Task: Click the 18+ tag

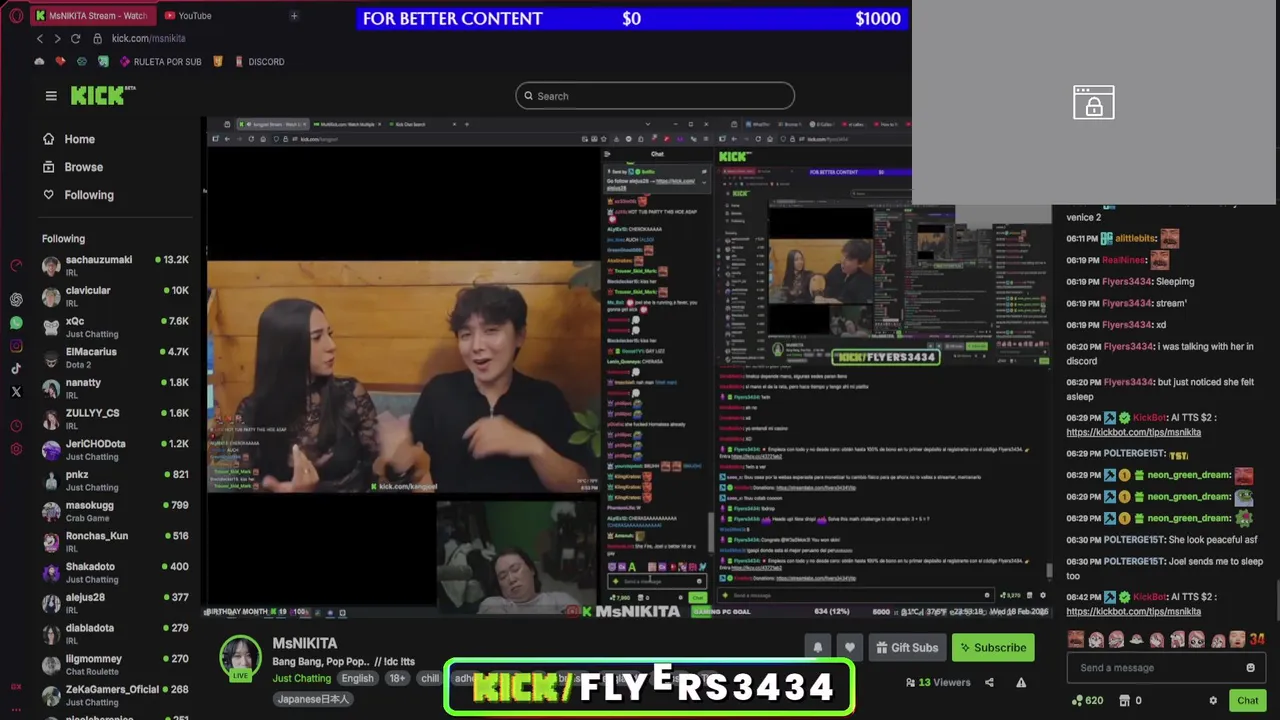Action: click(397, 678)
